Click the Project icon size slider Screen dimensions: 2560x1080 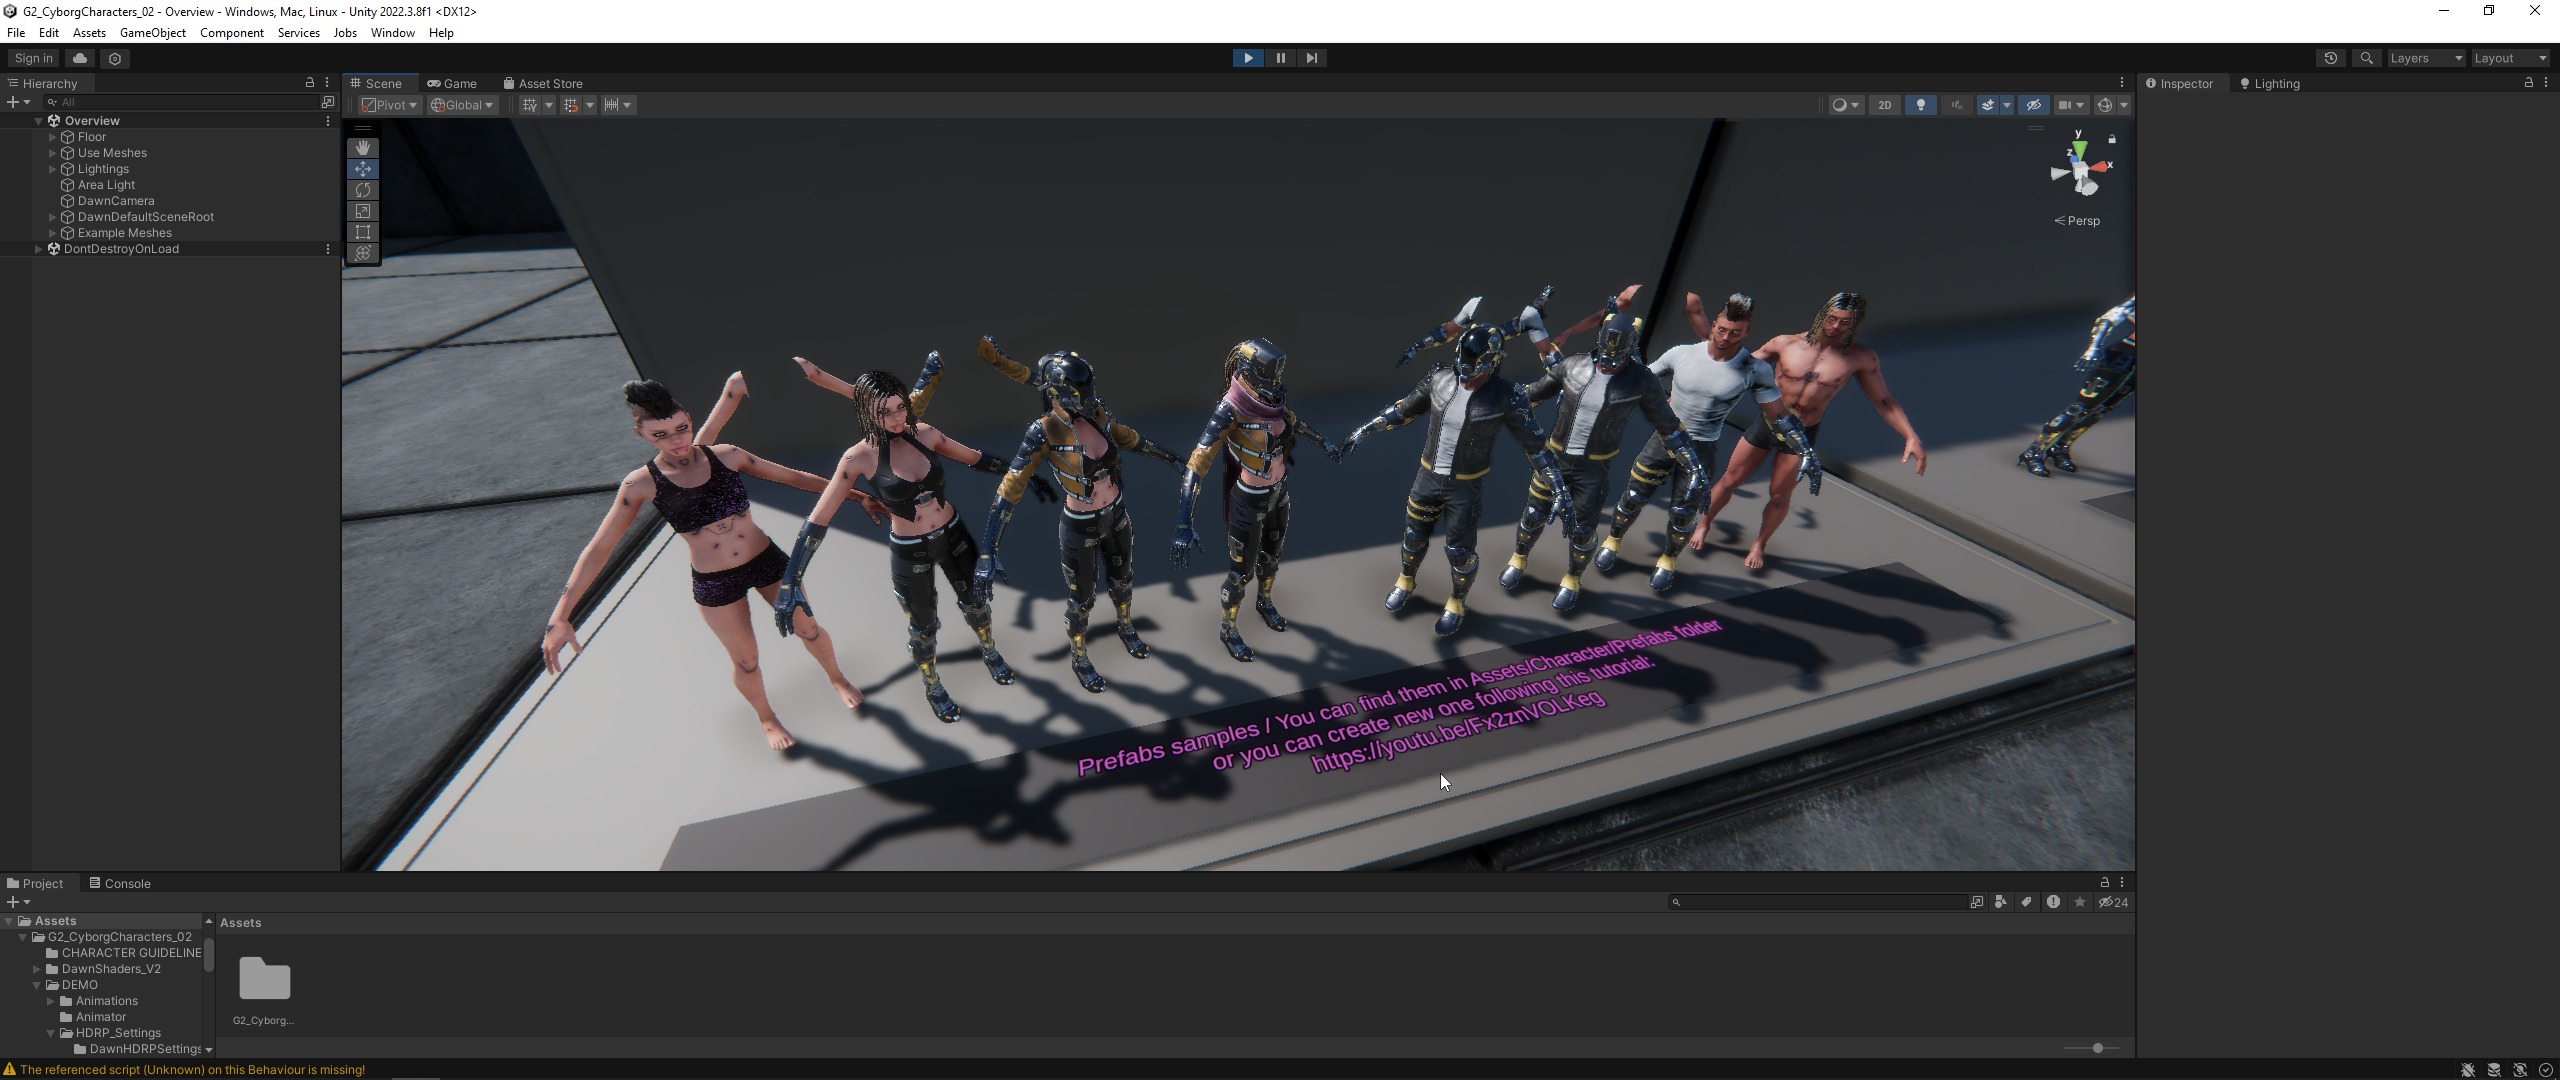tap(2097, 1047)
